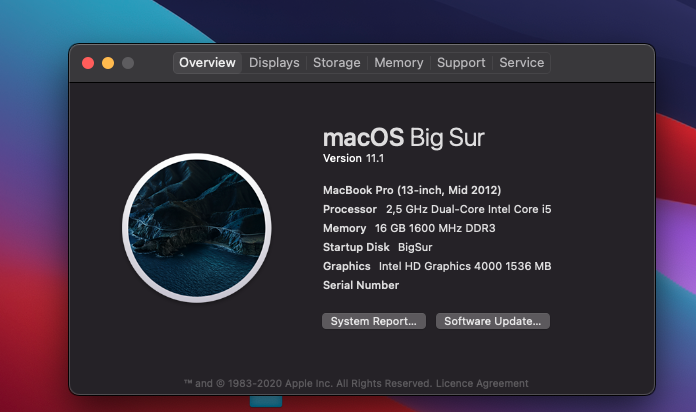Select the Memory tab
The height and width of the screenshot is (412, 696).
[399, 63]
